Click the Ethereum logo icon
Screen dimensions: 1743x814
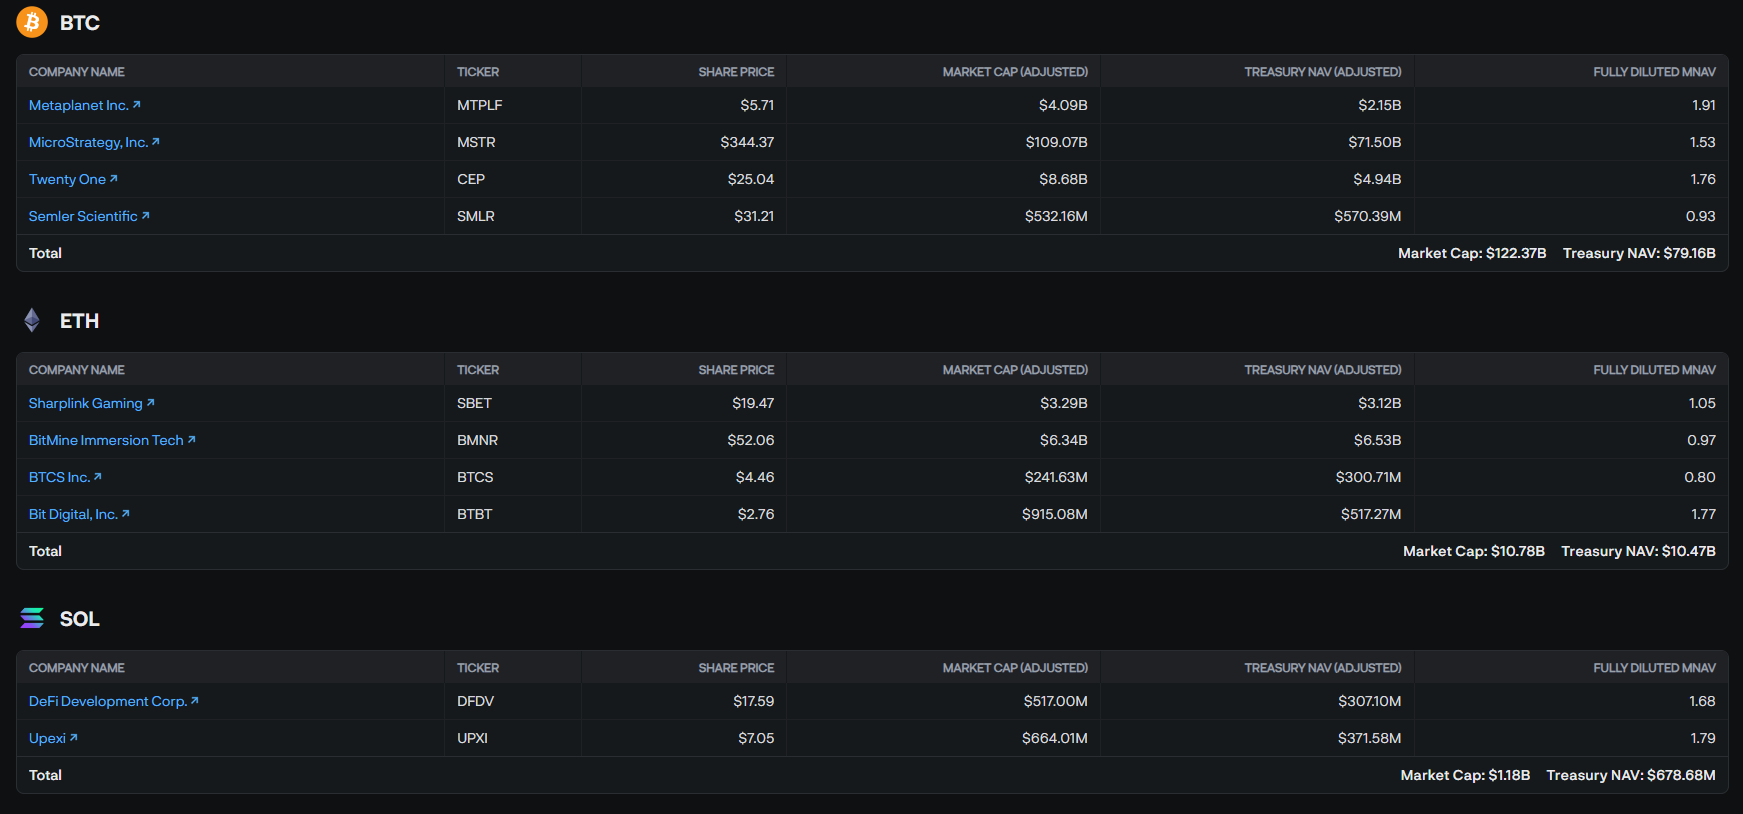point(32,320)
